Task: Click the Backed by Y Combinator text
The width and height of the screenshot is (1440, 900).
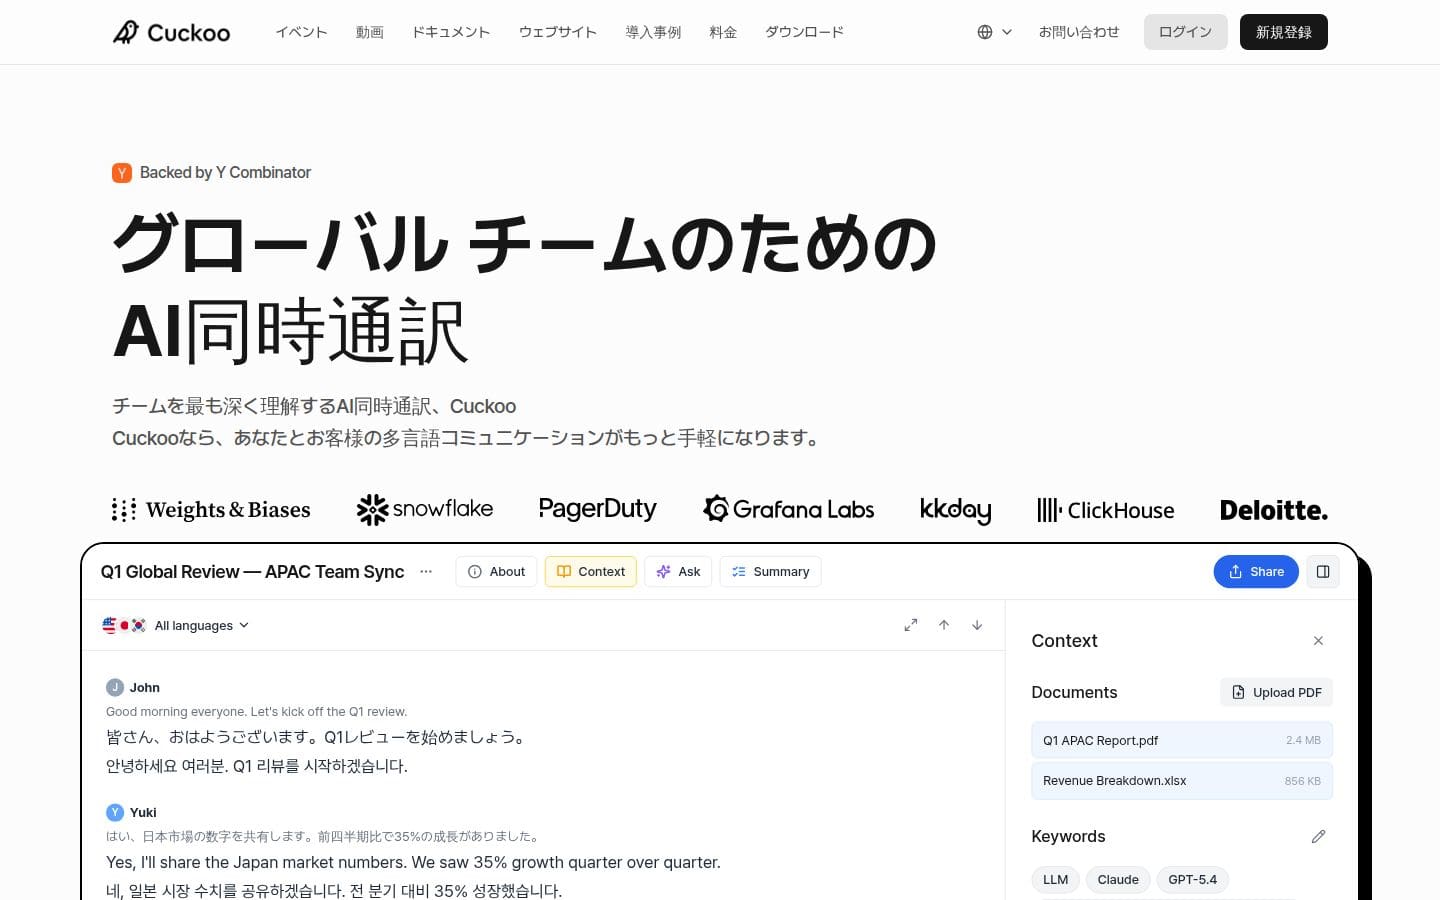Action: tap(225, 173)
